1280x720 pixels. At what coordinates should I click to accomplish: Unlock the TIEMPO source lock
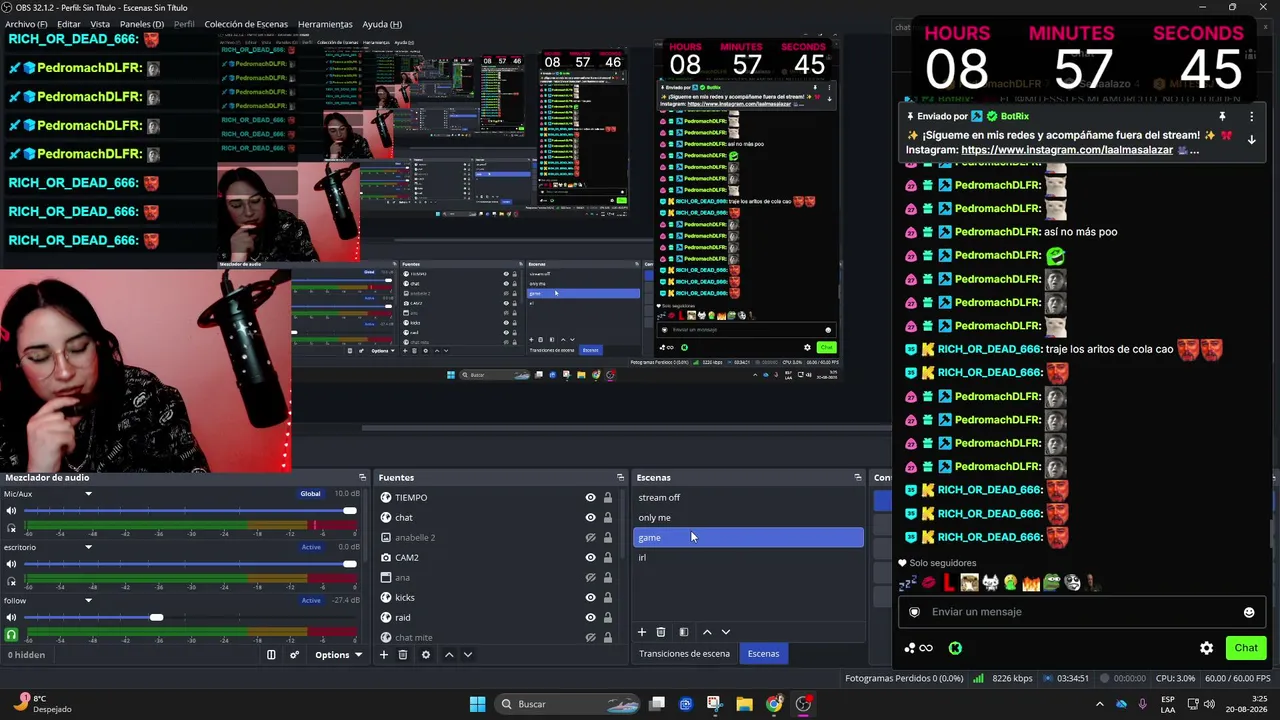pos(607,498)
